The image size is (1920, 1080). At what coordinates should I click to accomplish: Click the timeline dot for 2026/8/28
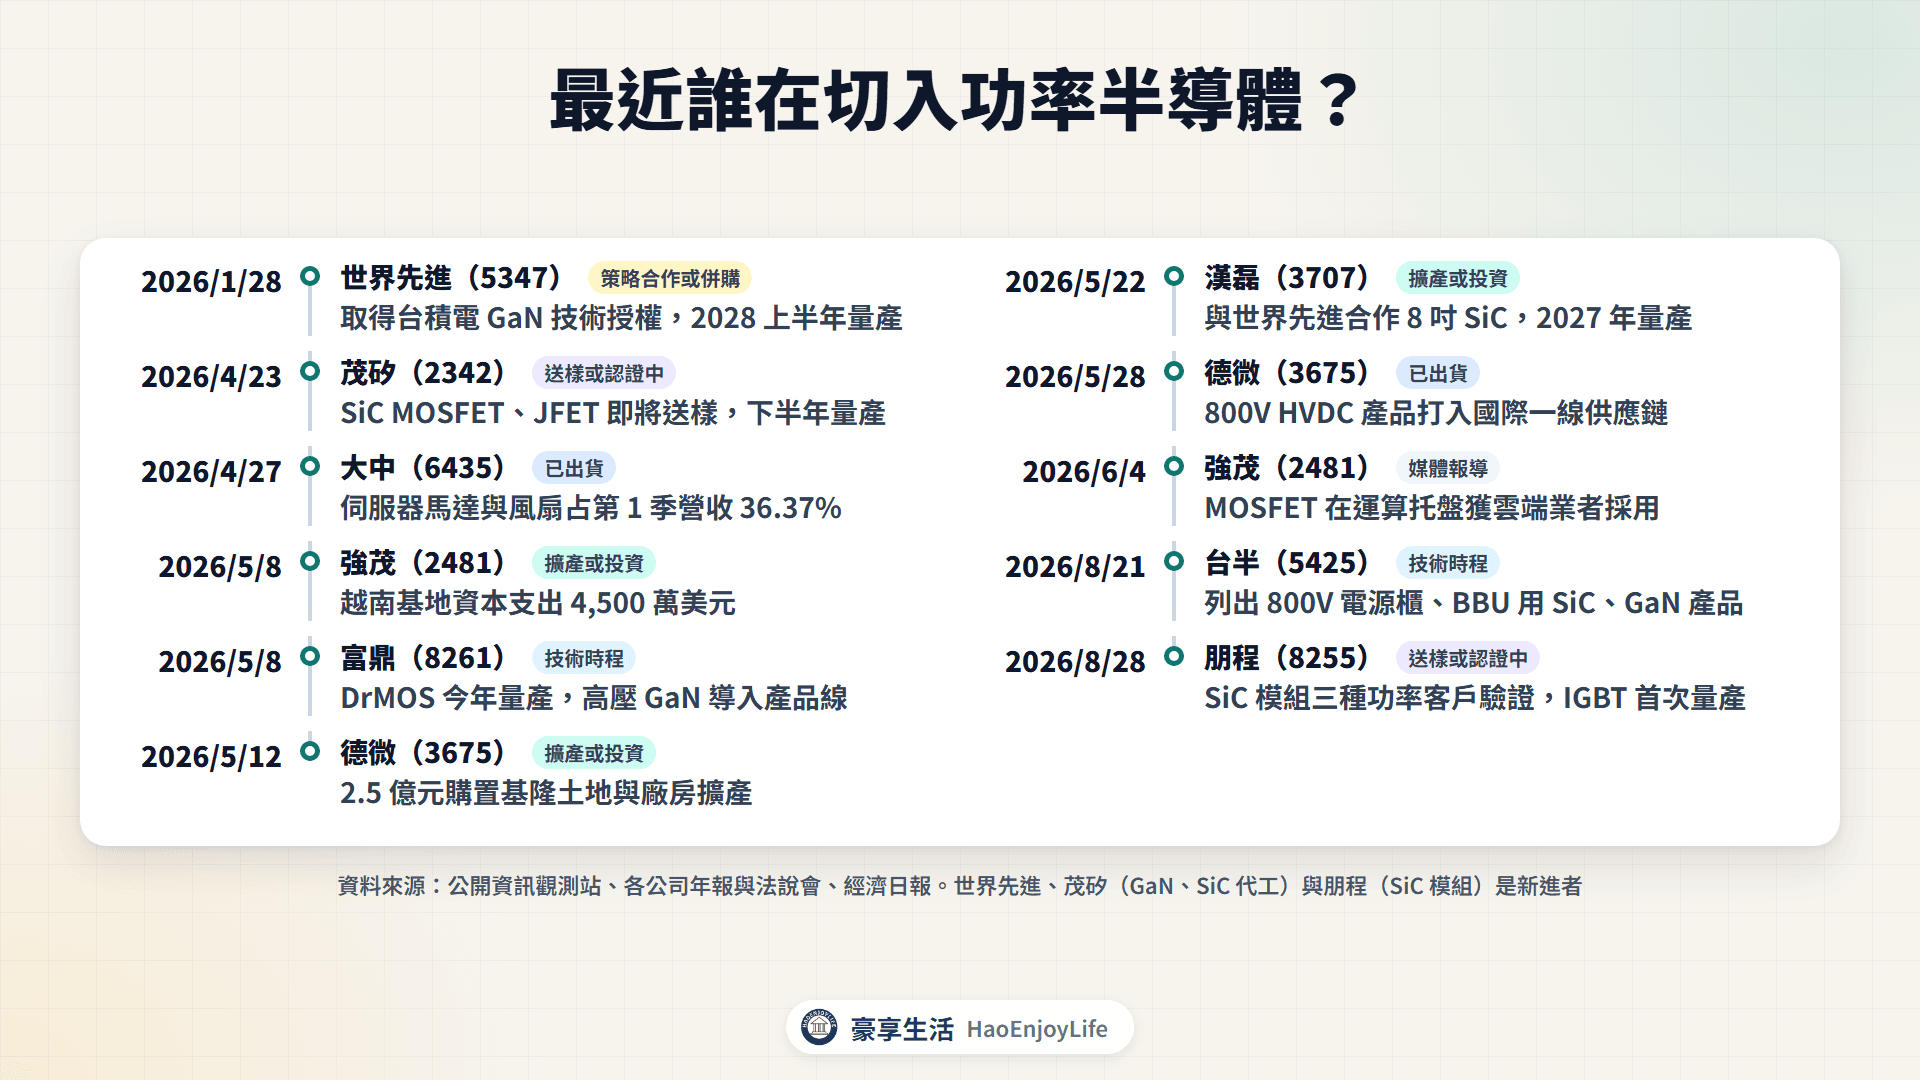tap(1174, 656)
